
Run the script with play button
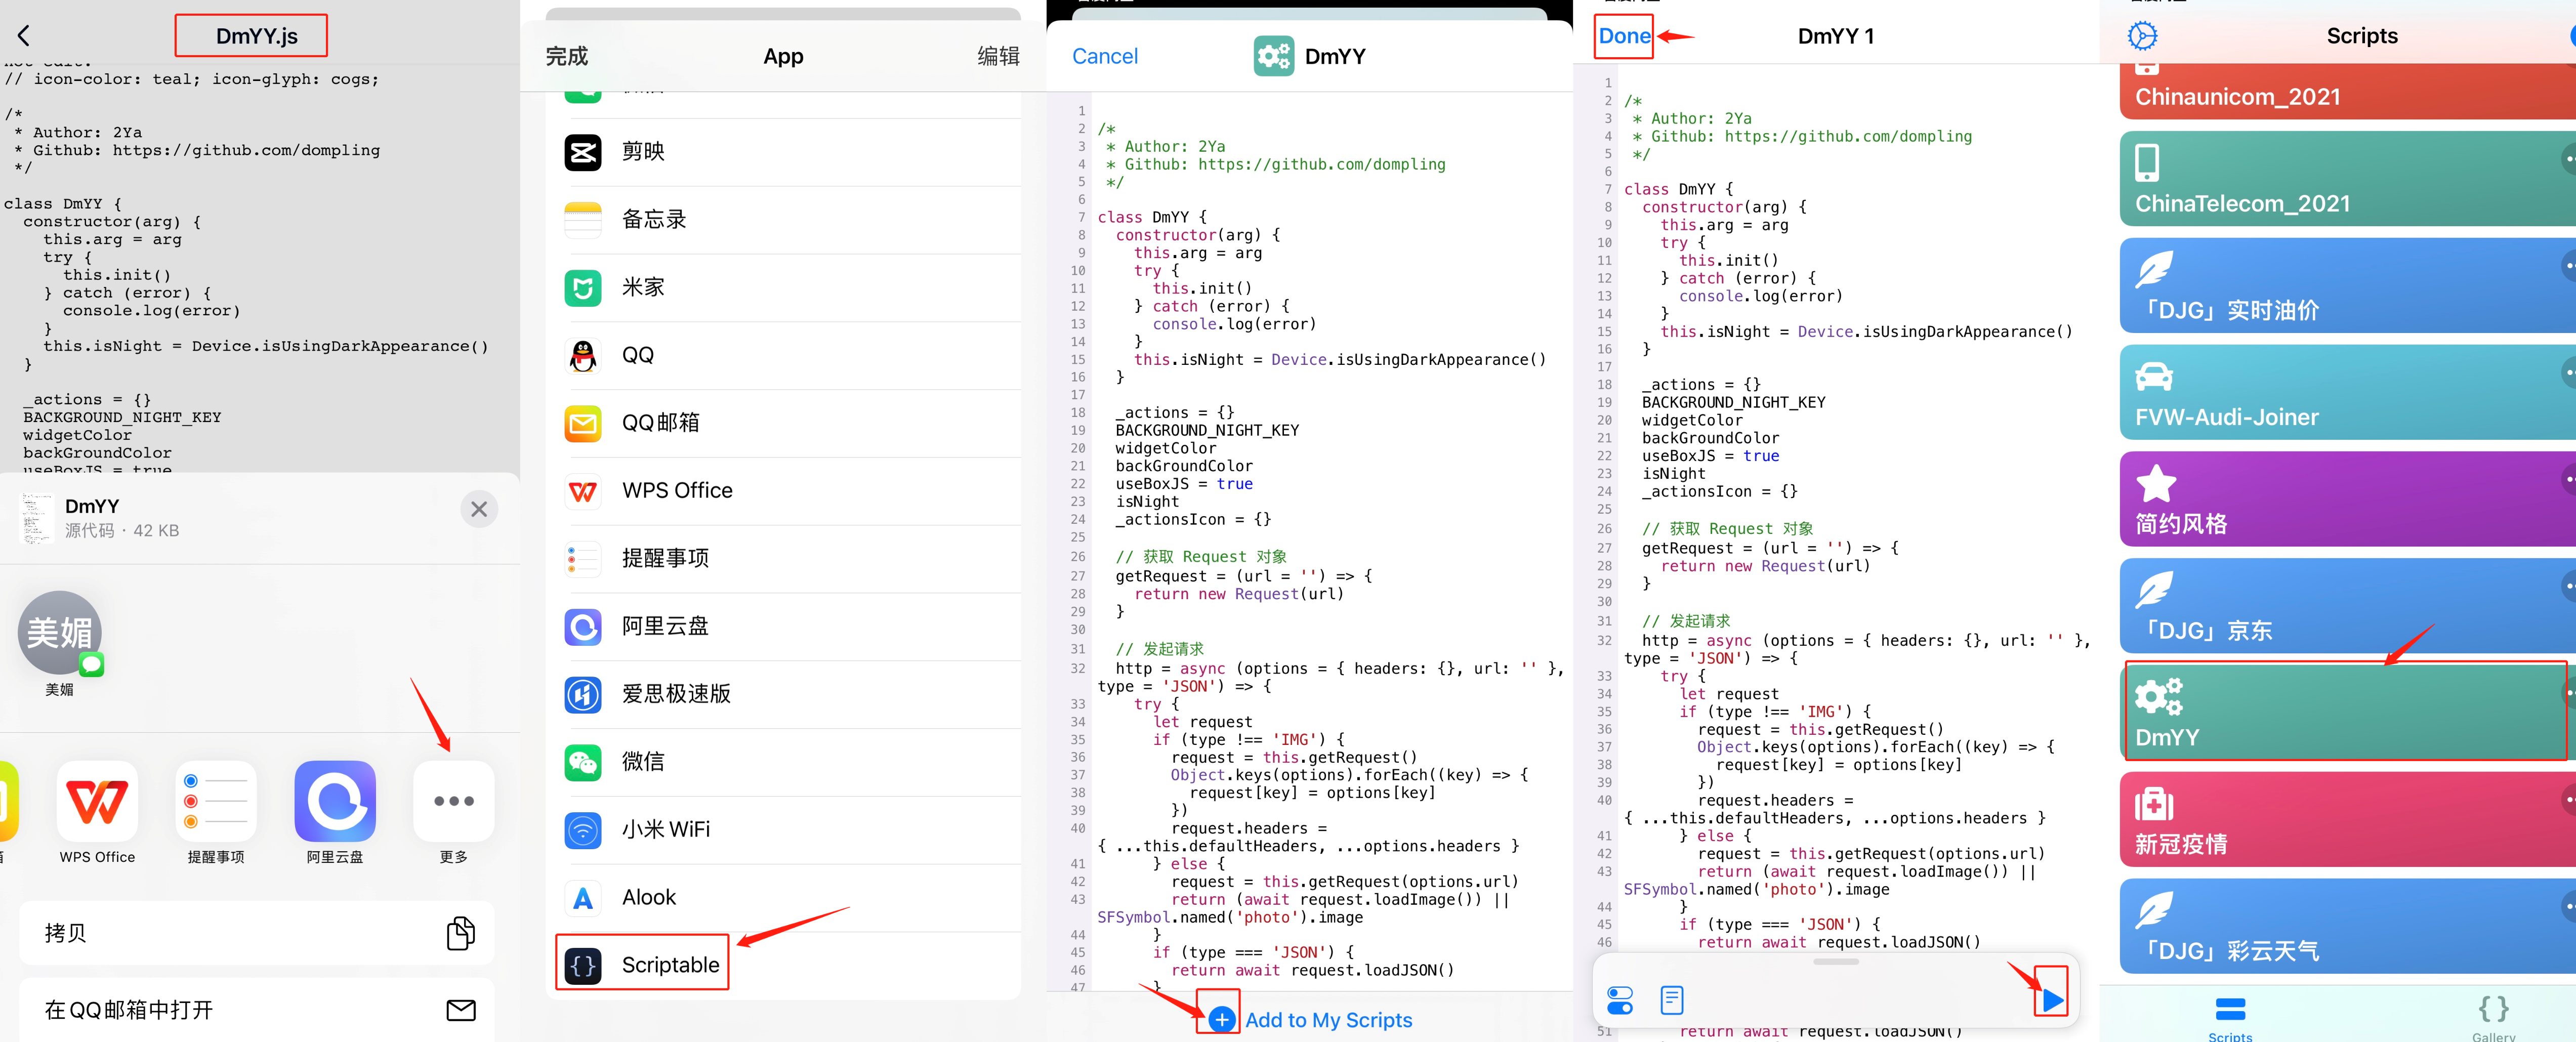(x=2052, y=999)
